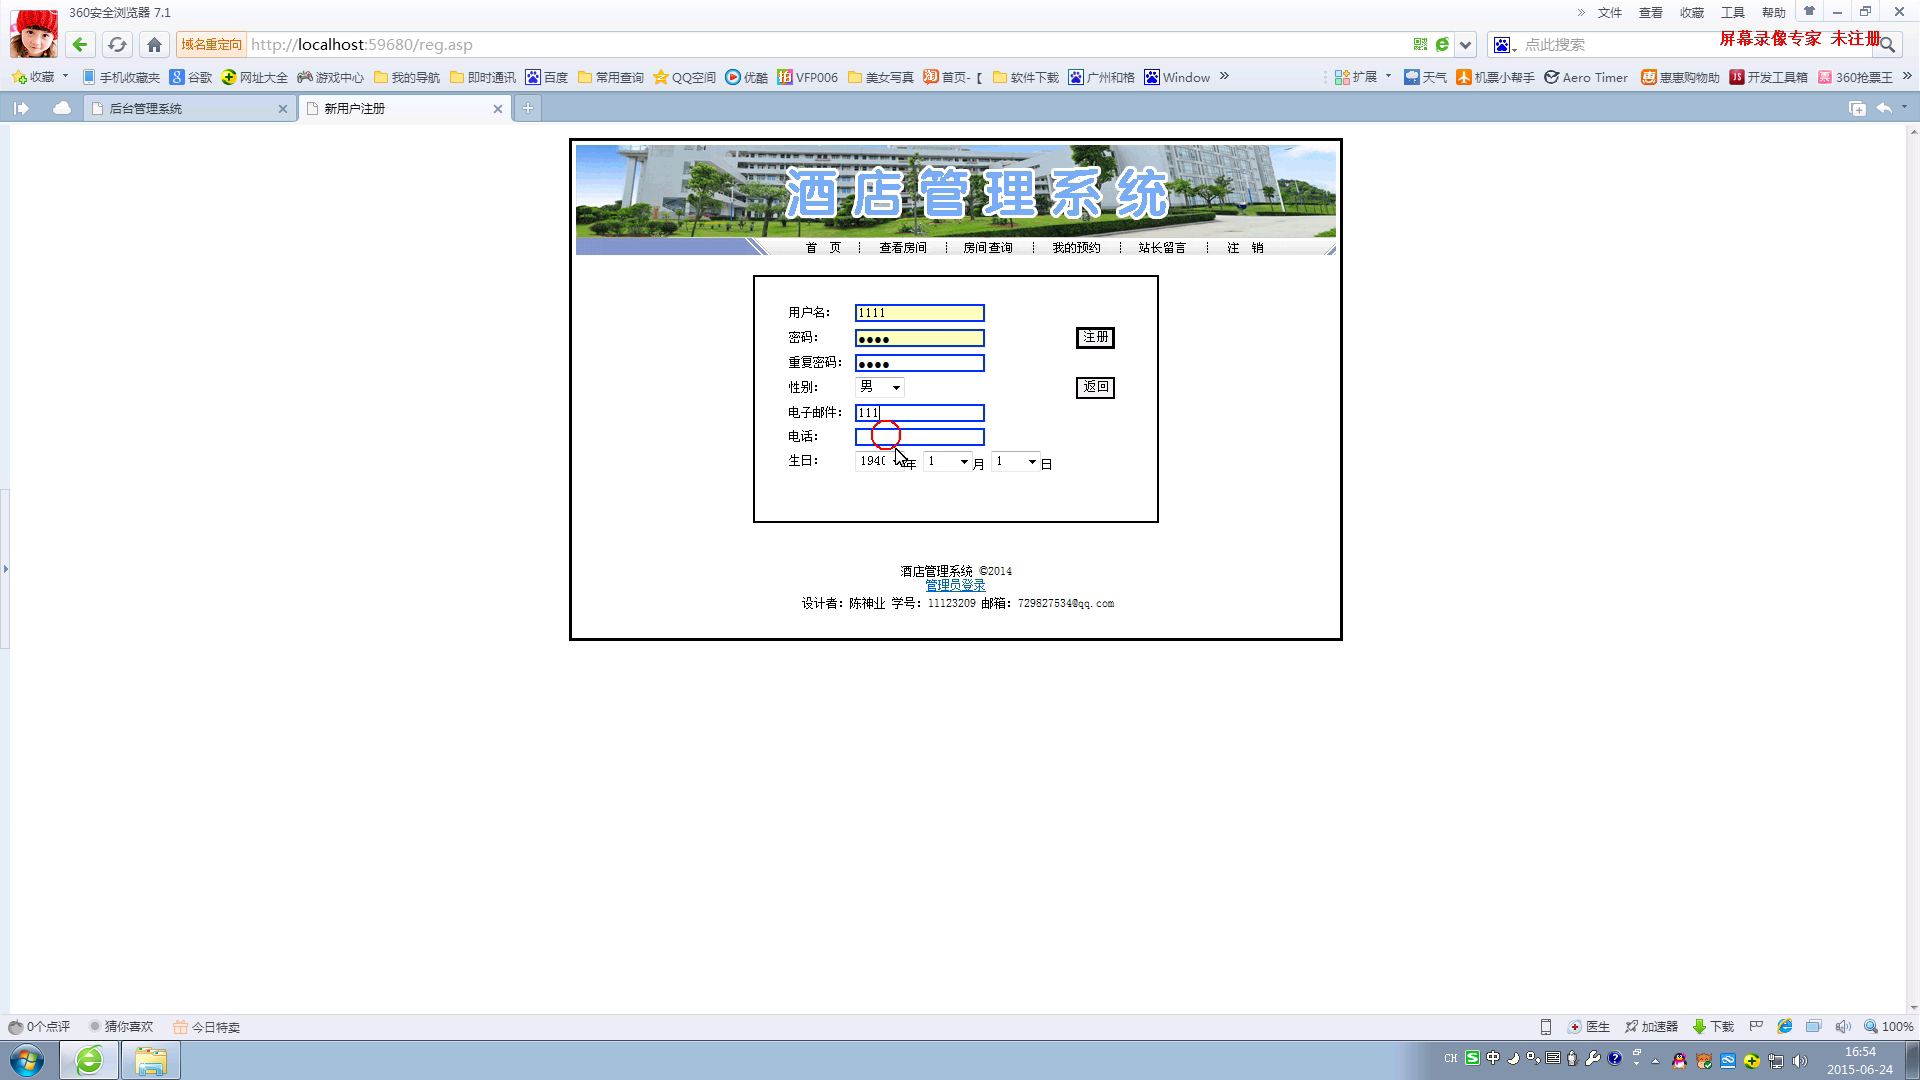Screen dimensions: 1920x1080
Task: Open the 网址大全 bookmark
Action: [255, 77]
